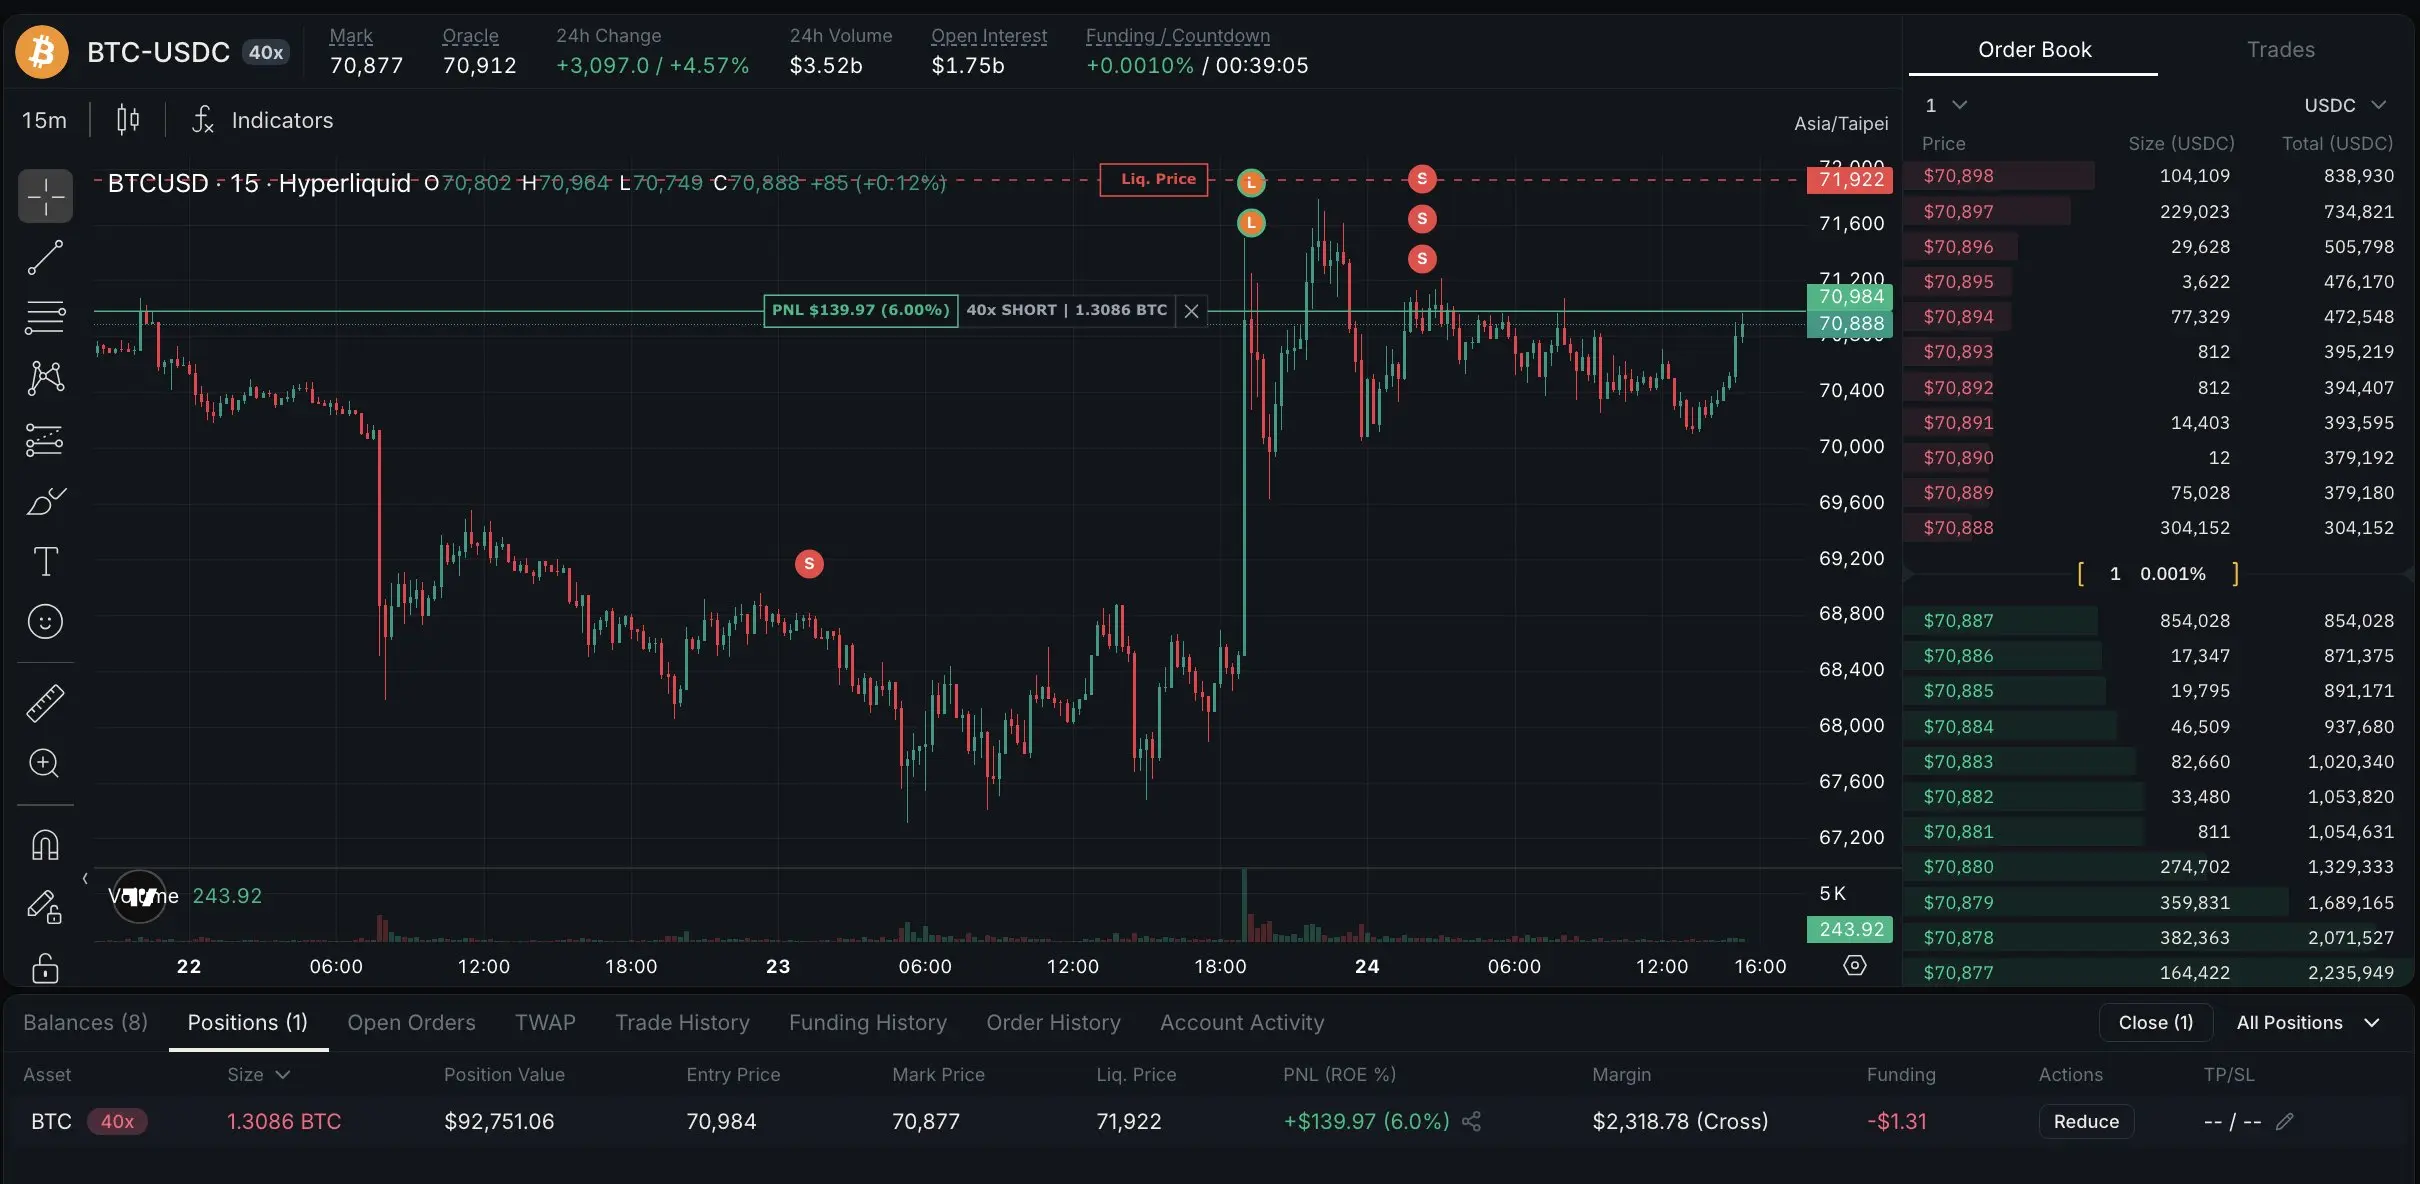2420x1184 pixels.
Task: Open the candlestick chart style icon
Action: 128,120
